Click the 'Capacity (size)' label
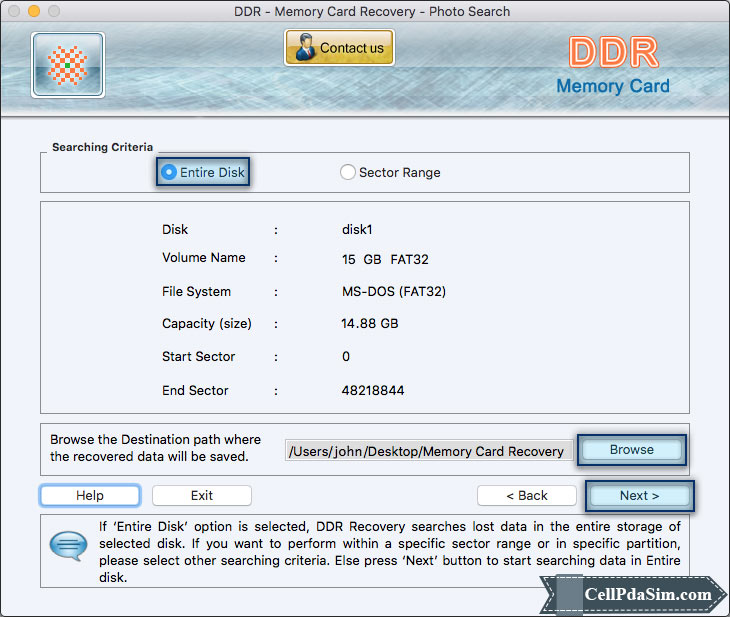 [x=207, y=324]
